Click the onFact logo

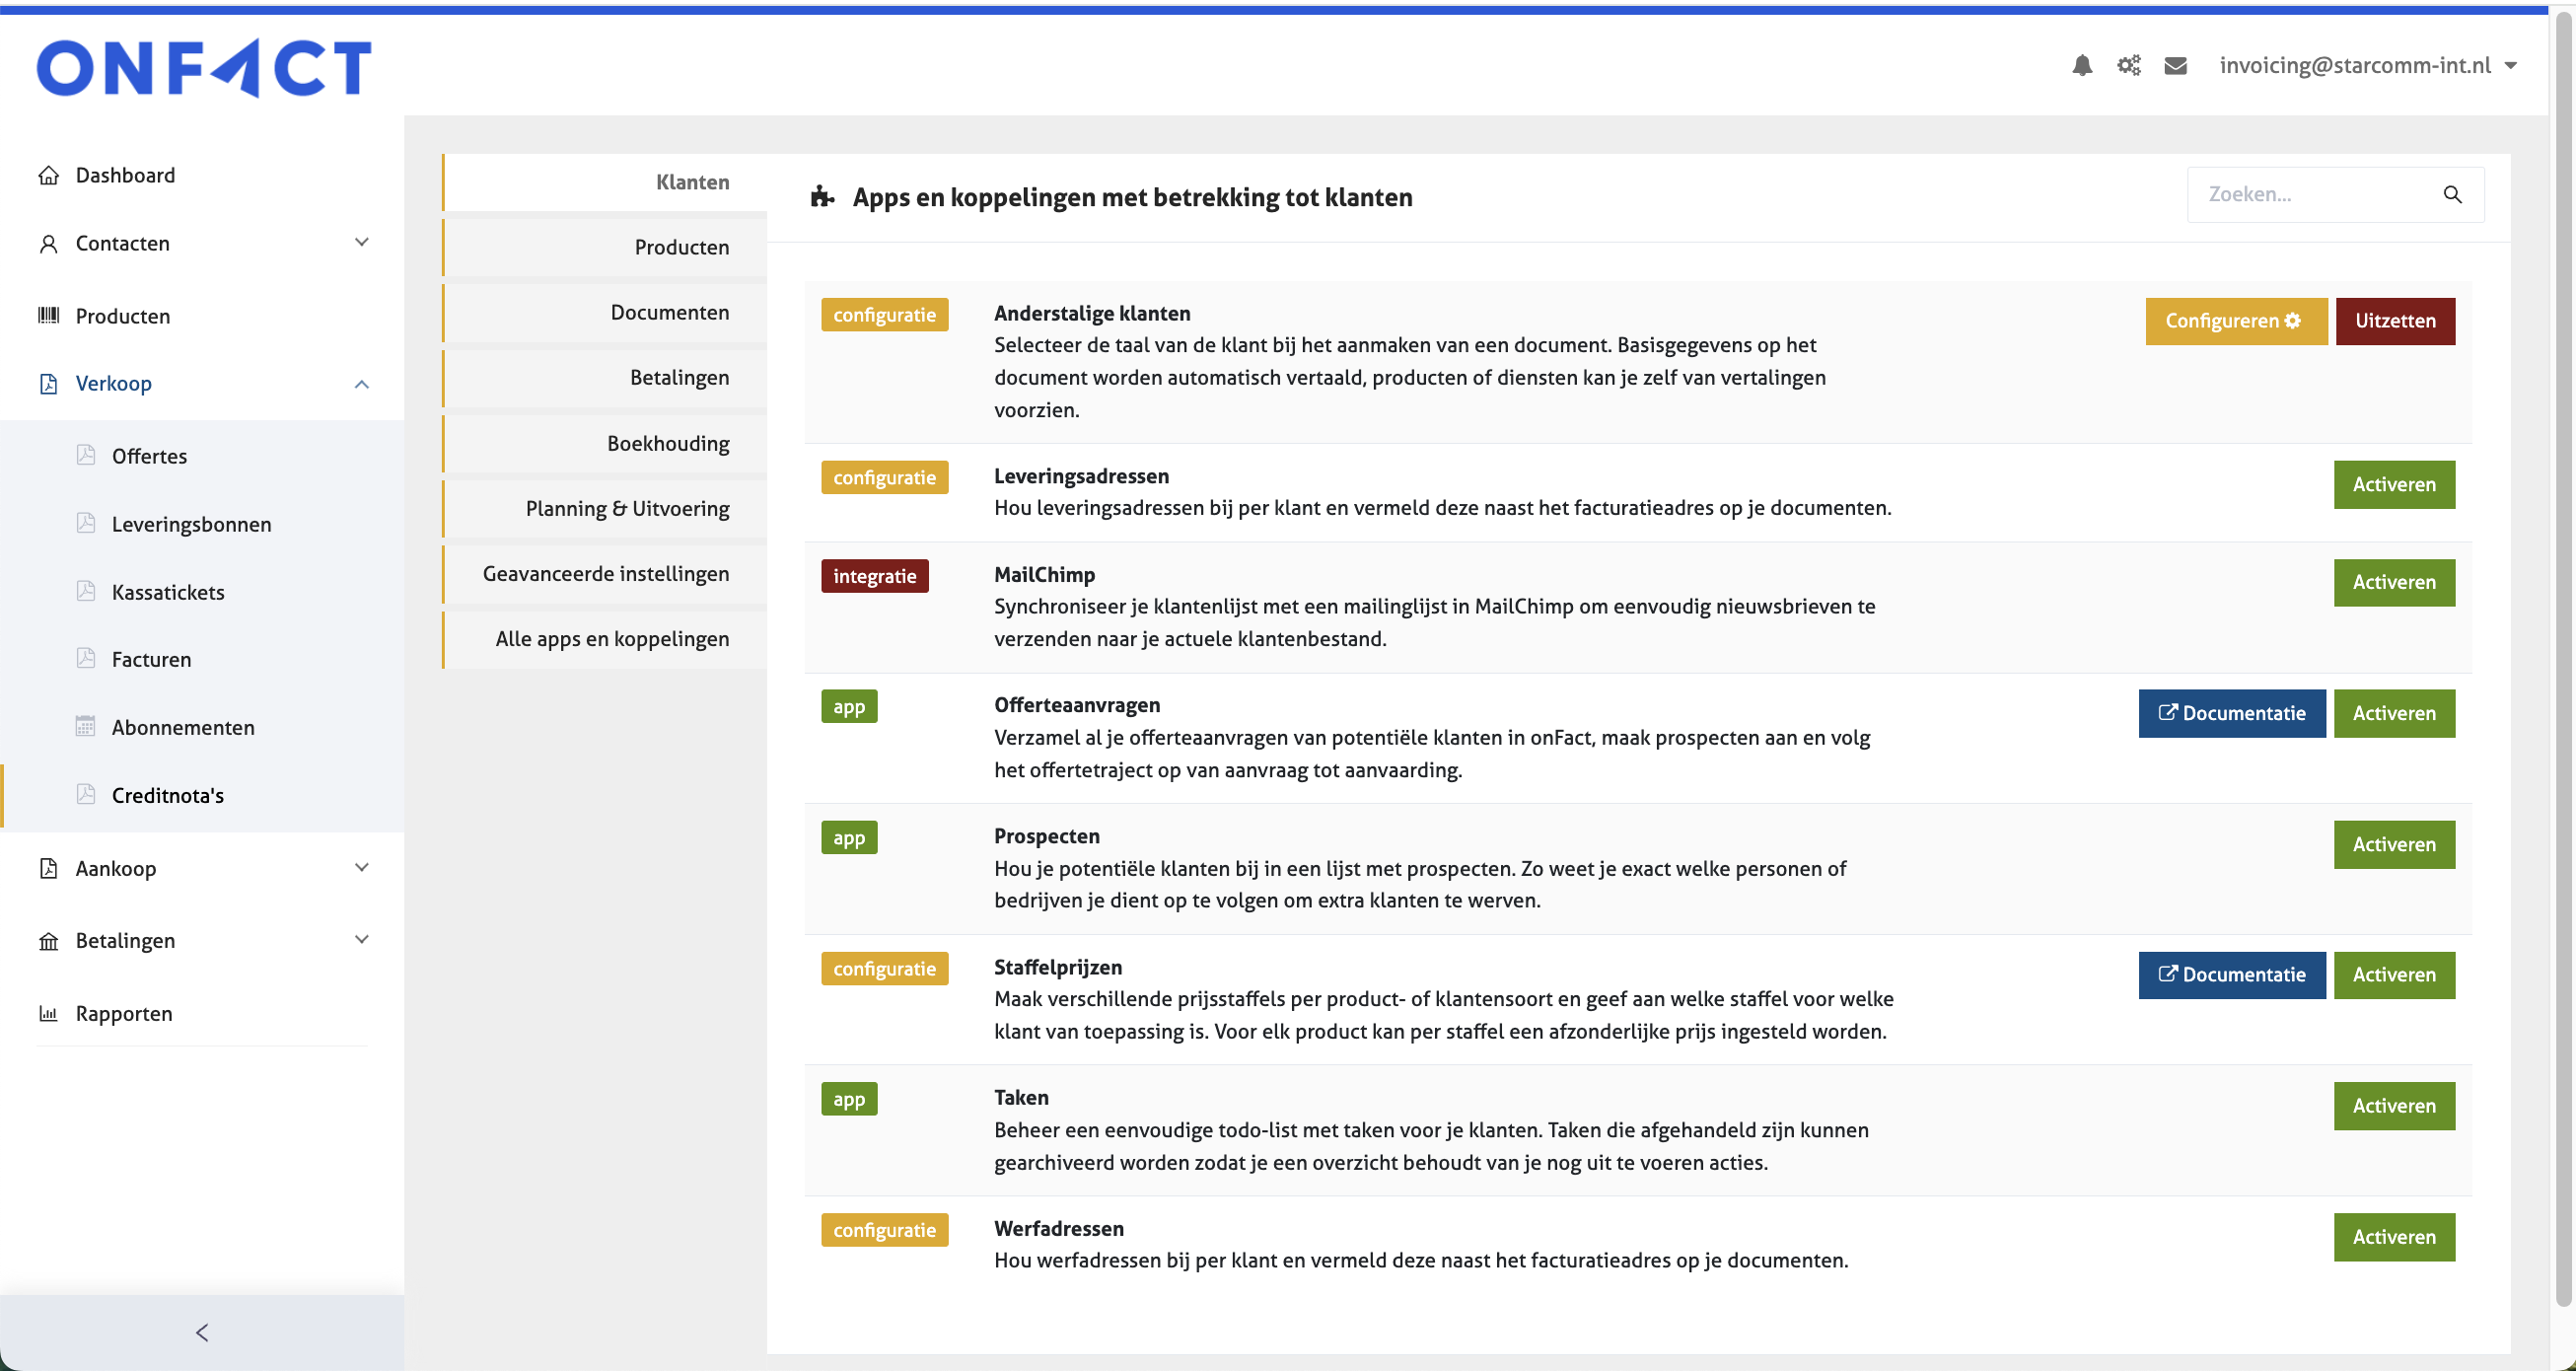[204, 68]
